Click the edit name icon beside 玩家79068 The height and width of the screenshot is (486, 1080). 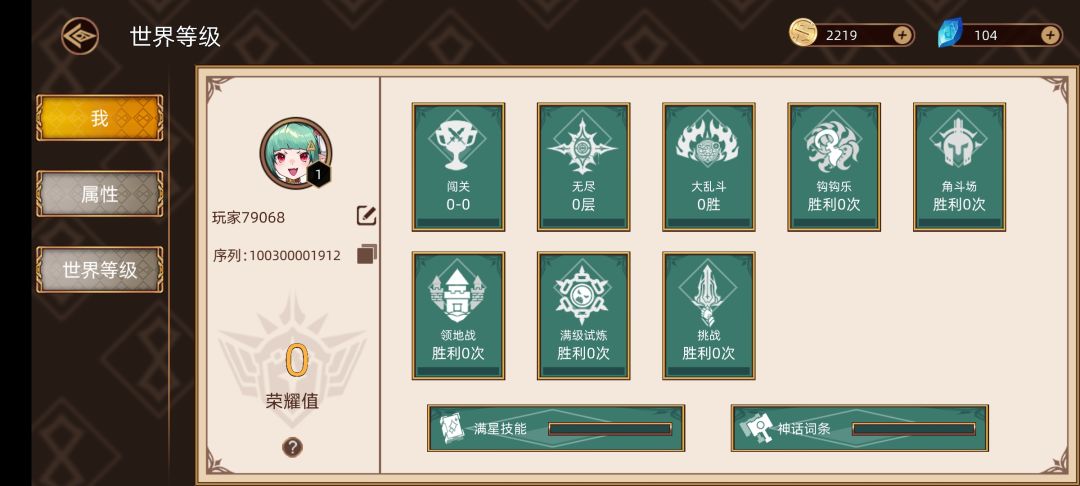pos(366,216)
